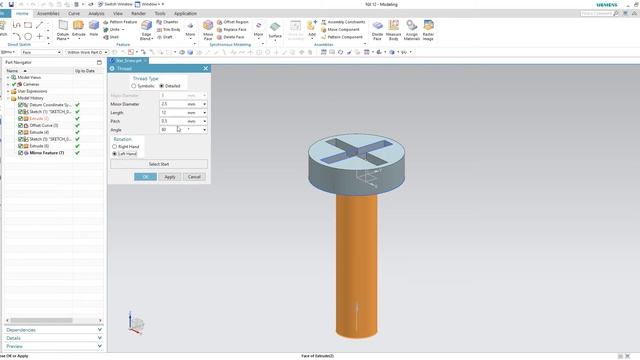Open the Analysis ribbon tab
This screenshot has width=640, height=360.
[x=96, y=13]
